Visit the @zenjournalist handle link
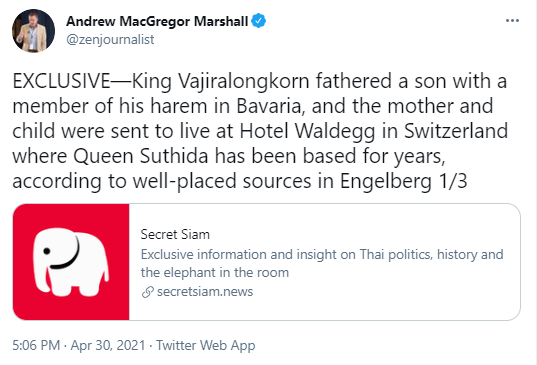Viewport: 537px width, 365px height. 110,40
